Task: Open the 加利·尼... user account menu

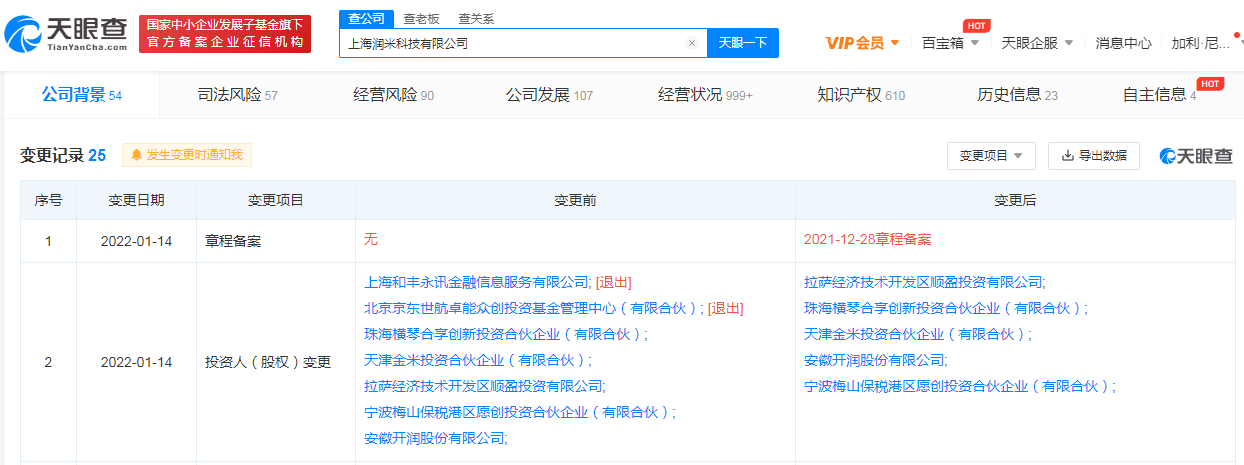Action: point(1201,43)
